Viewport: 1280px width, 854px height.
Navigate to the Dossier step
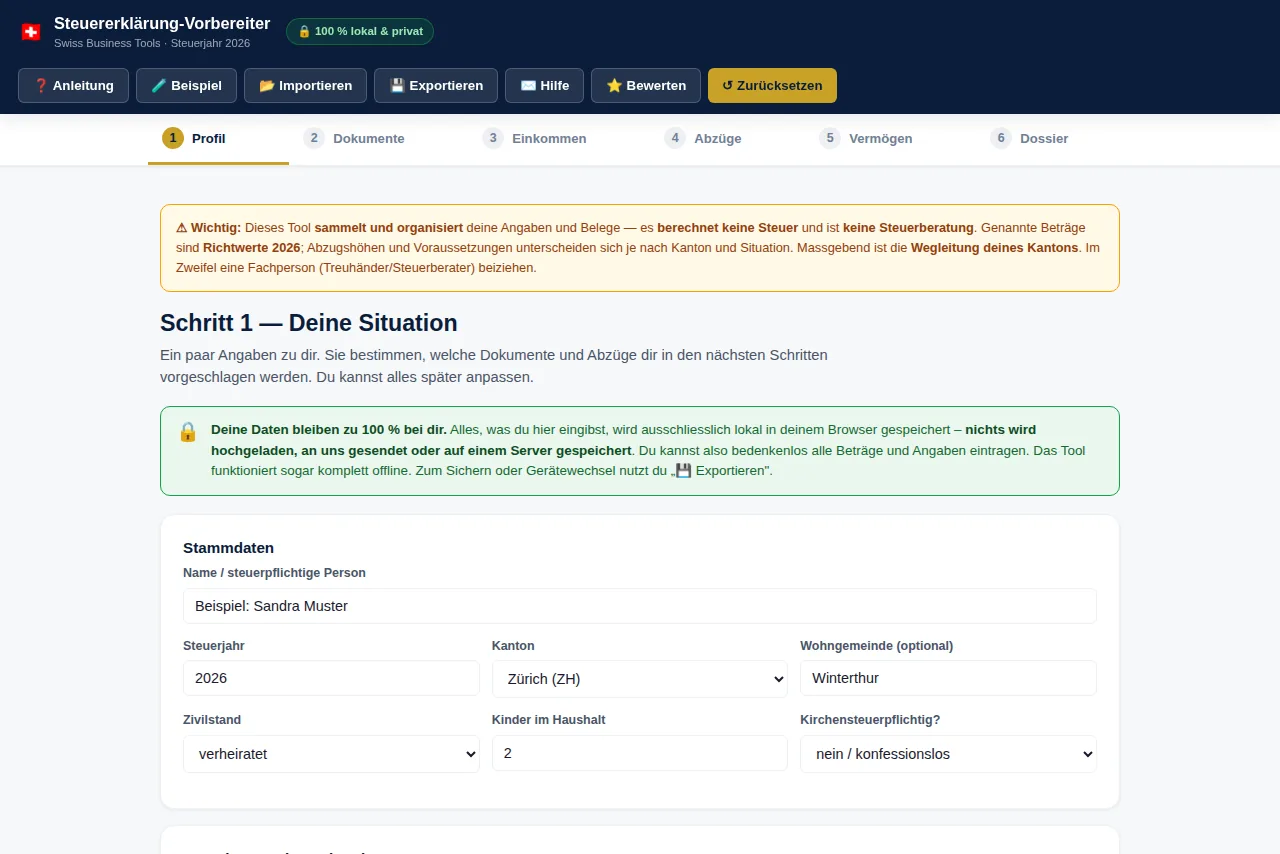pyautogui.click(x=1030, y=138)
